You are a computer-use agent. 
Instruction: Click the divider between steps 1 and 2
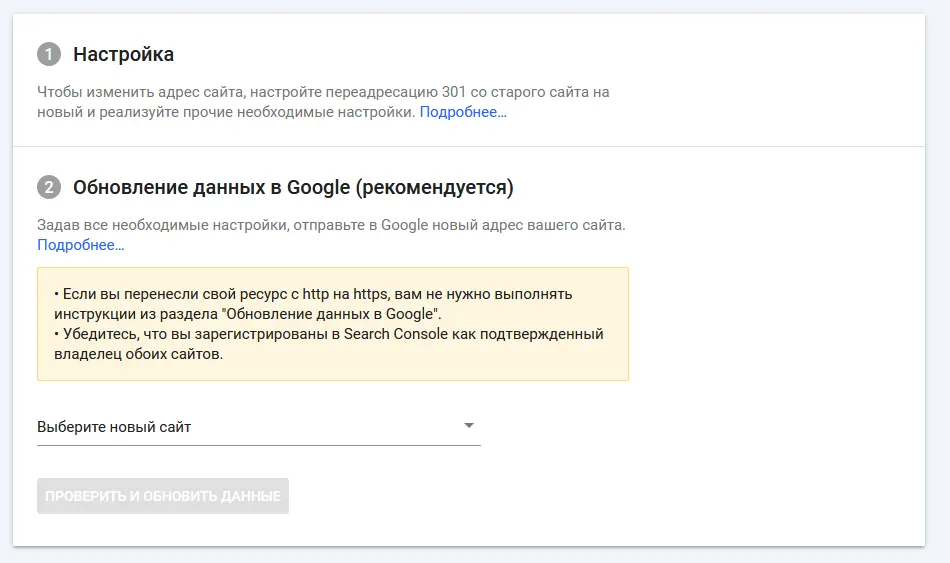tap(469, 146)
